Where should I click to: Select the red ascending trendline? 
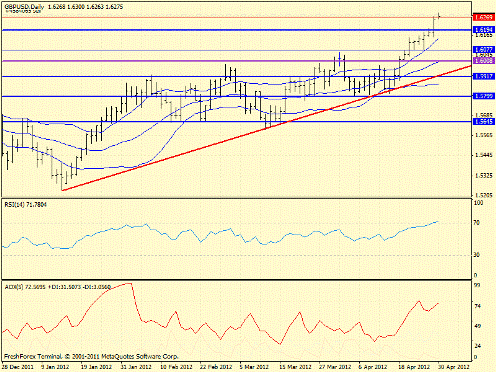pyautogui.click(x=267, y=128)
